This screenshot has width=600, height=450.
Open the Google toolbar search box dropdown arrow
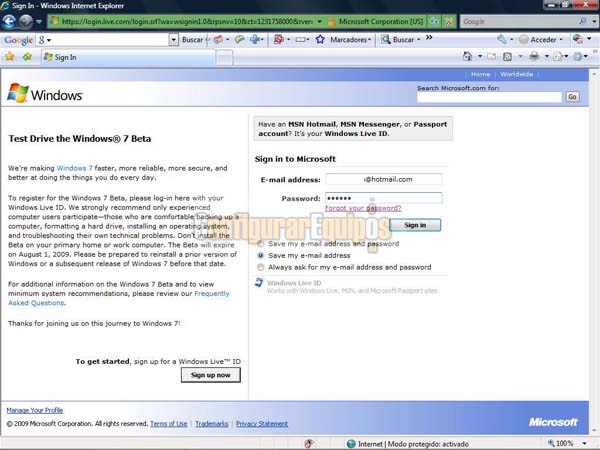[x=173, y=40]
